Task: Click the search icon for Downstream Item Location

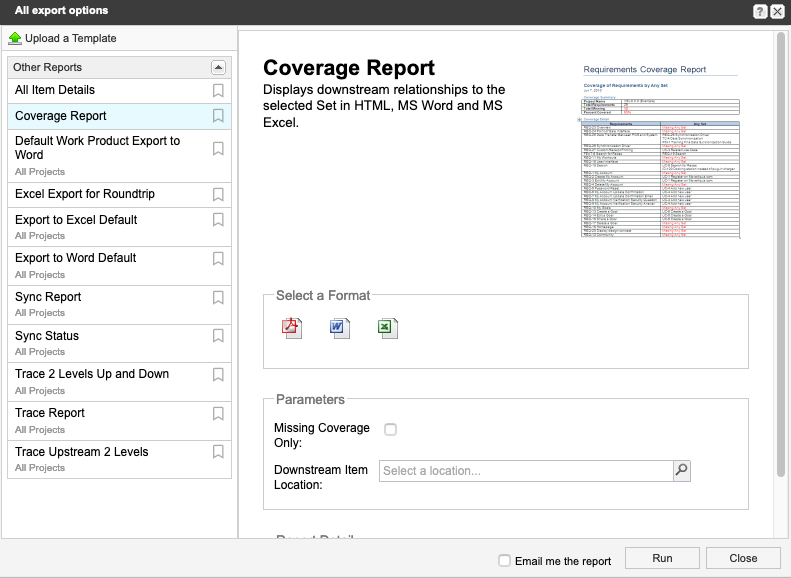Action: 681,470
